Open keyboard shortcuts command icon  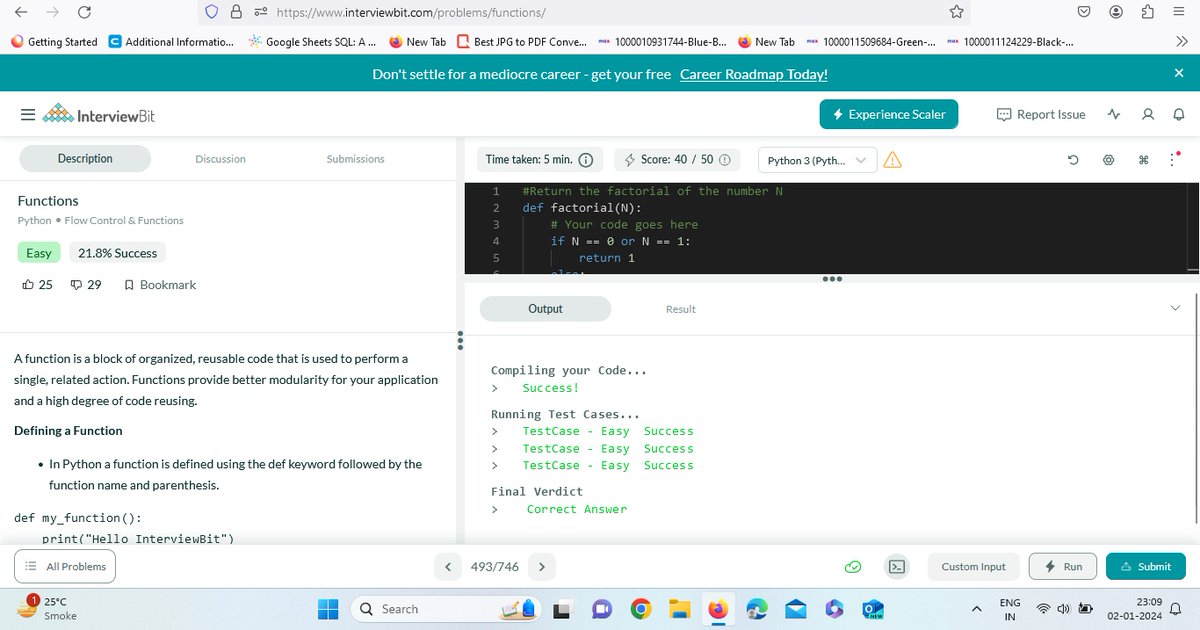point(1143,160)
